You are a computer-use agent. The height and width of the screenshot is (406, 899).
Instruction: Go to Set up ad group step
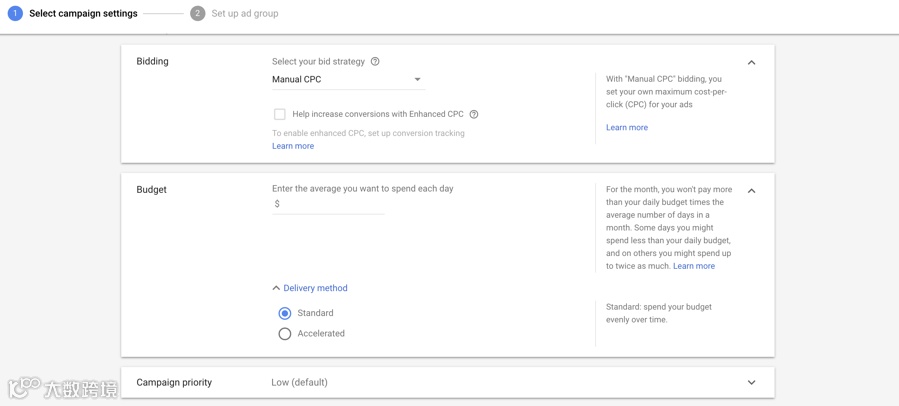(x=245, y=14)
